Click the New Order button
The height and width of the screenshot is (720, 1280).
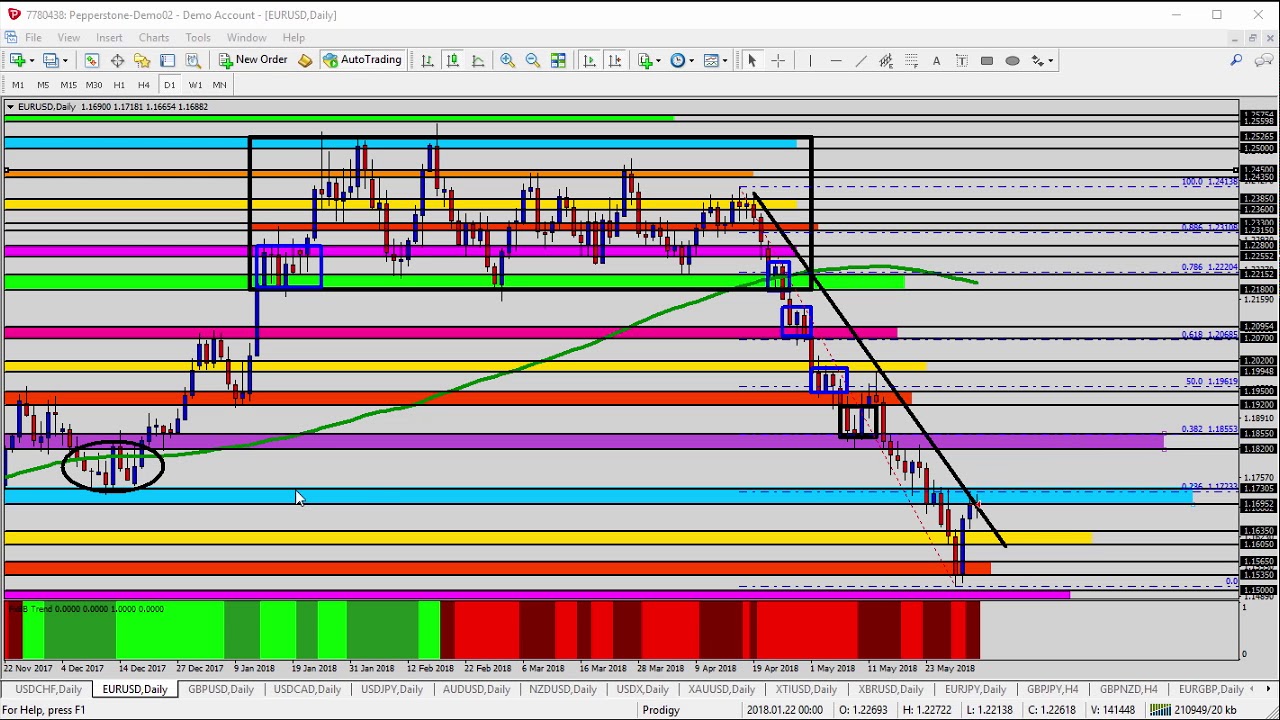point(253,60)
